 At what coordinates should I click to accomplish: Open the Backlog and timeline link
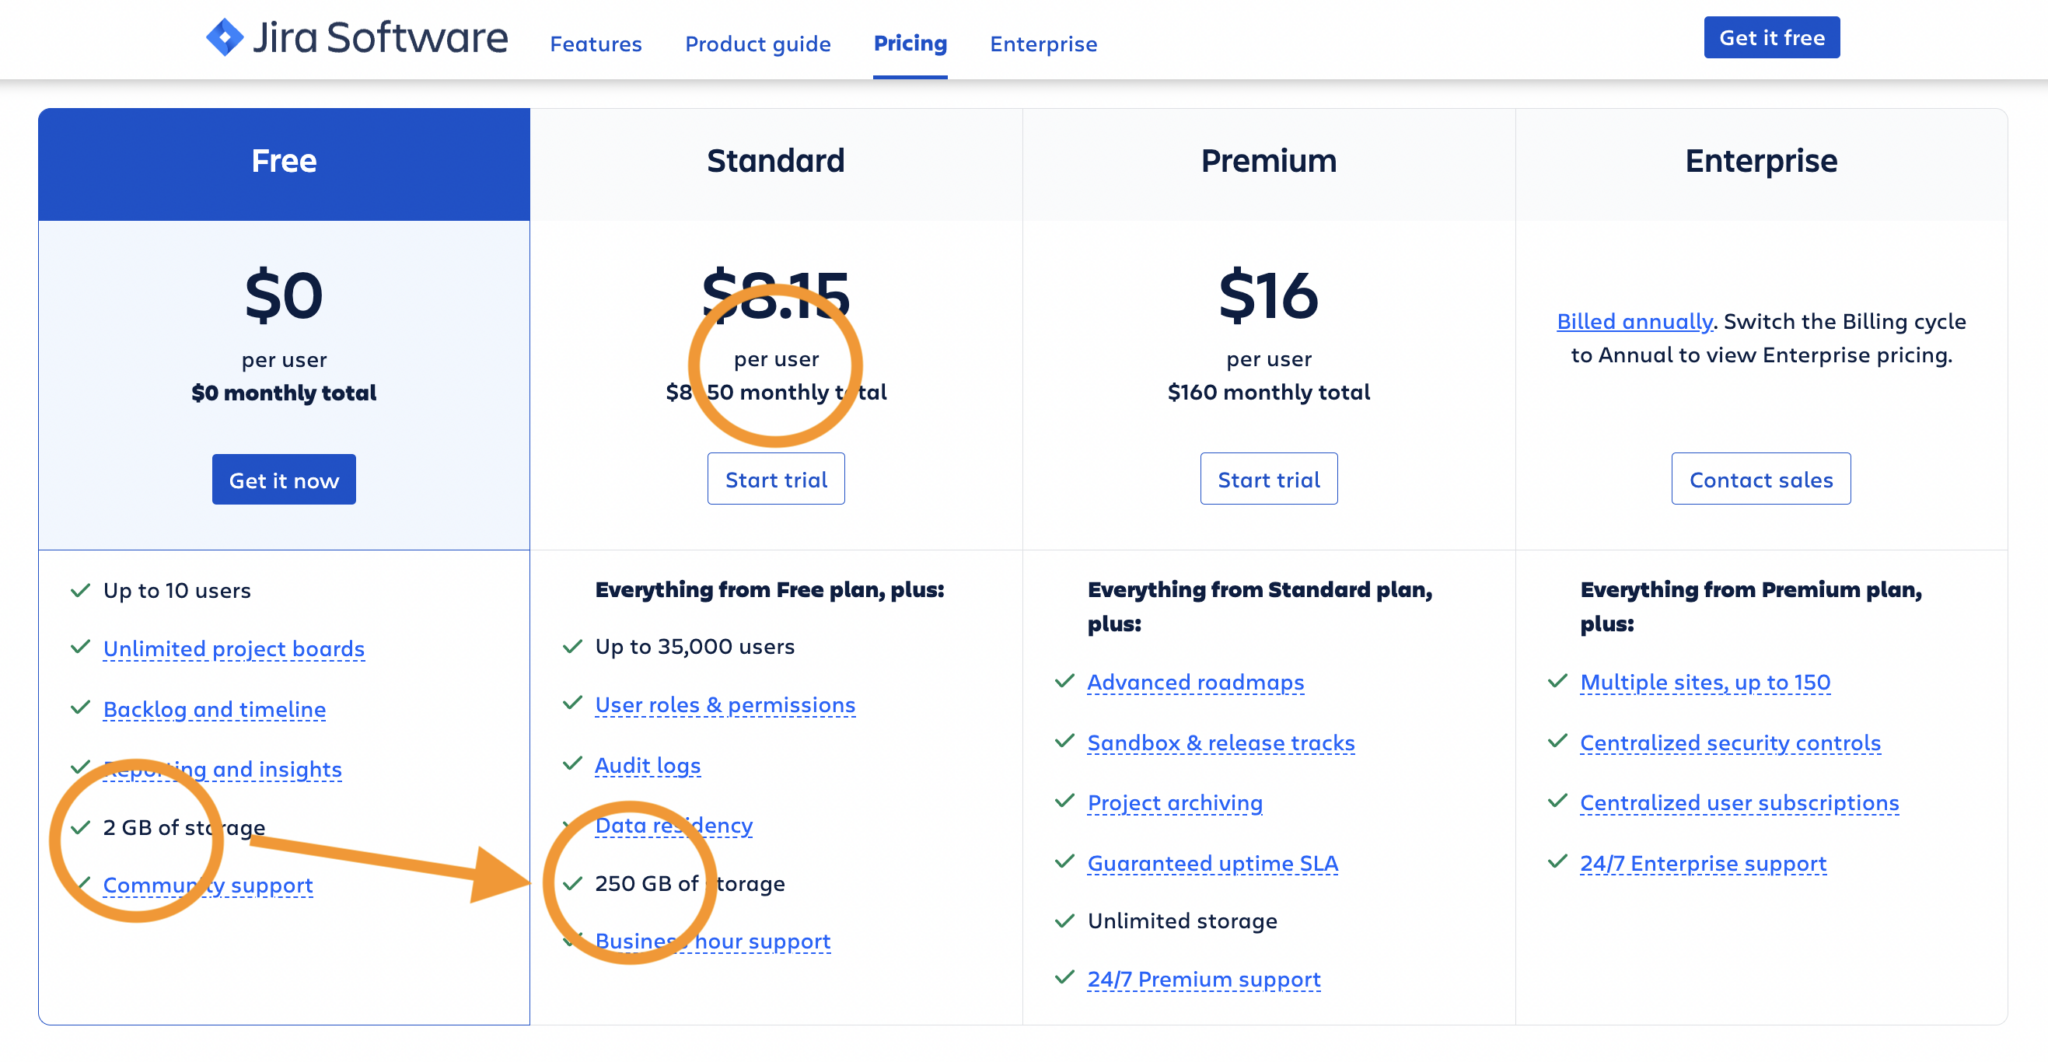tap(214, 709)
